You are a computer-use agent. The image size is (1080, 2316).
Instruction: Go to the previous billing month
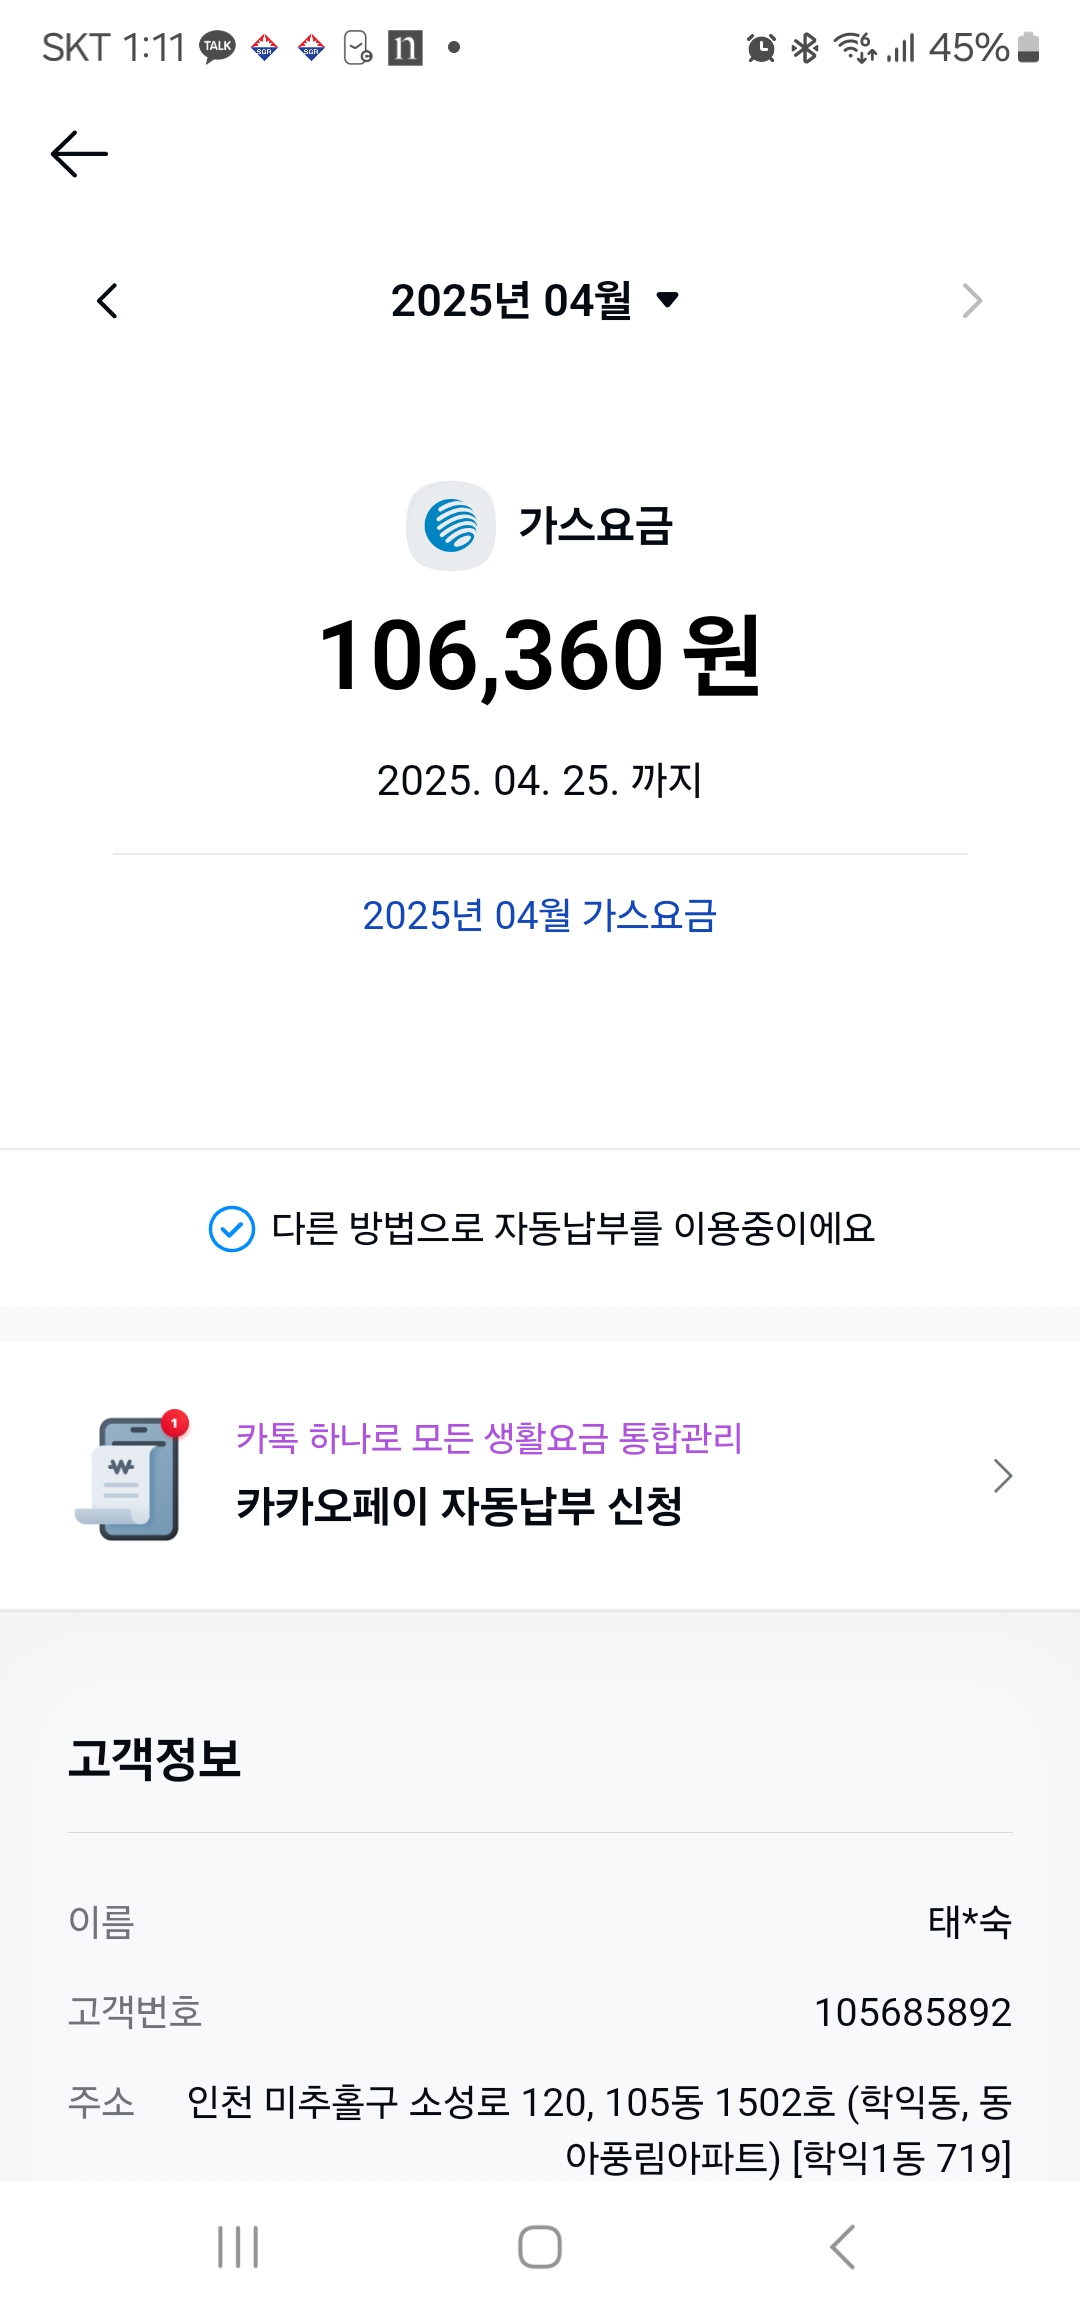point(108,301)
